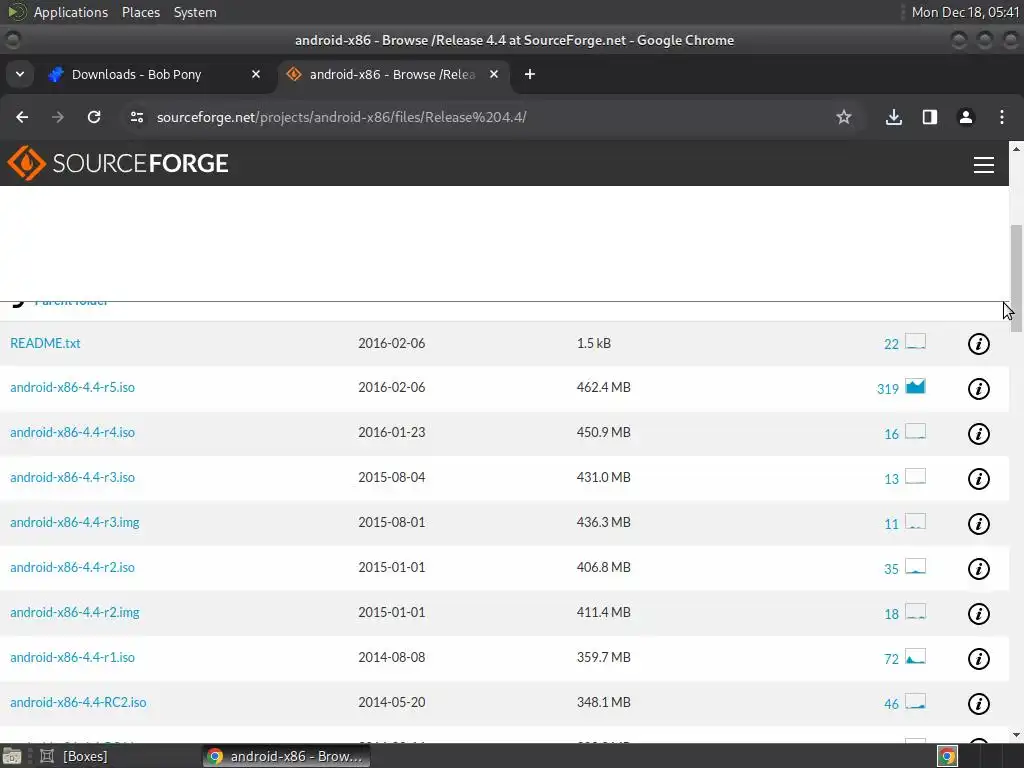Click weekly download count 319
This screenshot has width=1024, height=768.
click(x=888, y=389)
